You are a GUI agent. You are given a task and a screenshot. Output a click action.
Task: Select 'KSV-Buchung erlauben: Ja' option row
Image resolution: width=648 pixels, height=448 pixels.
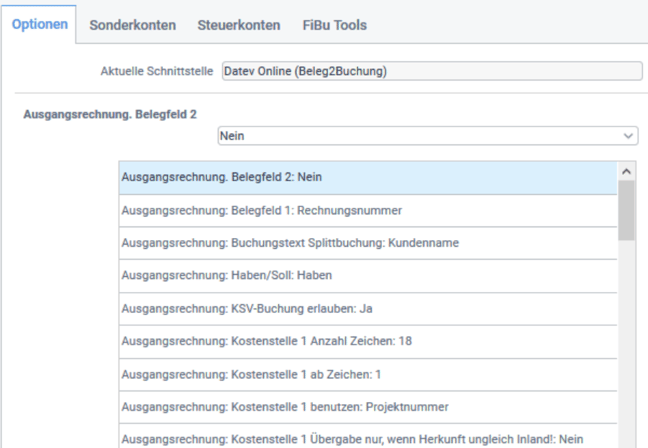[368, 308]
